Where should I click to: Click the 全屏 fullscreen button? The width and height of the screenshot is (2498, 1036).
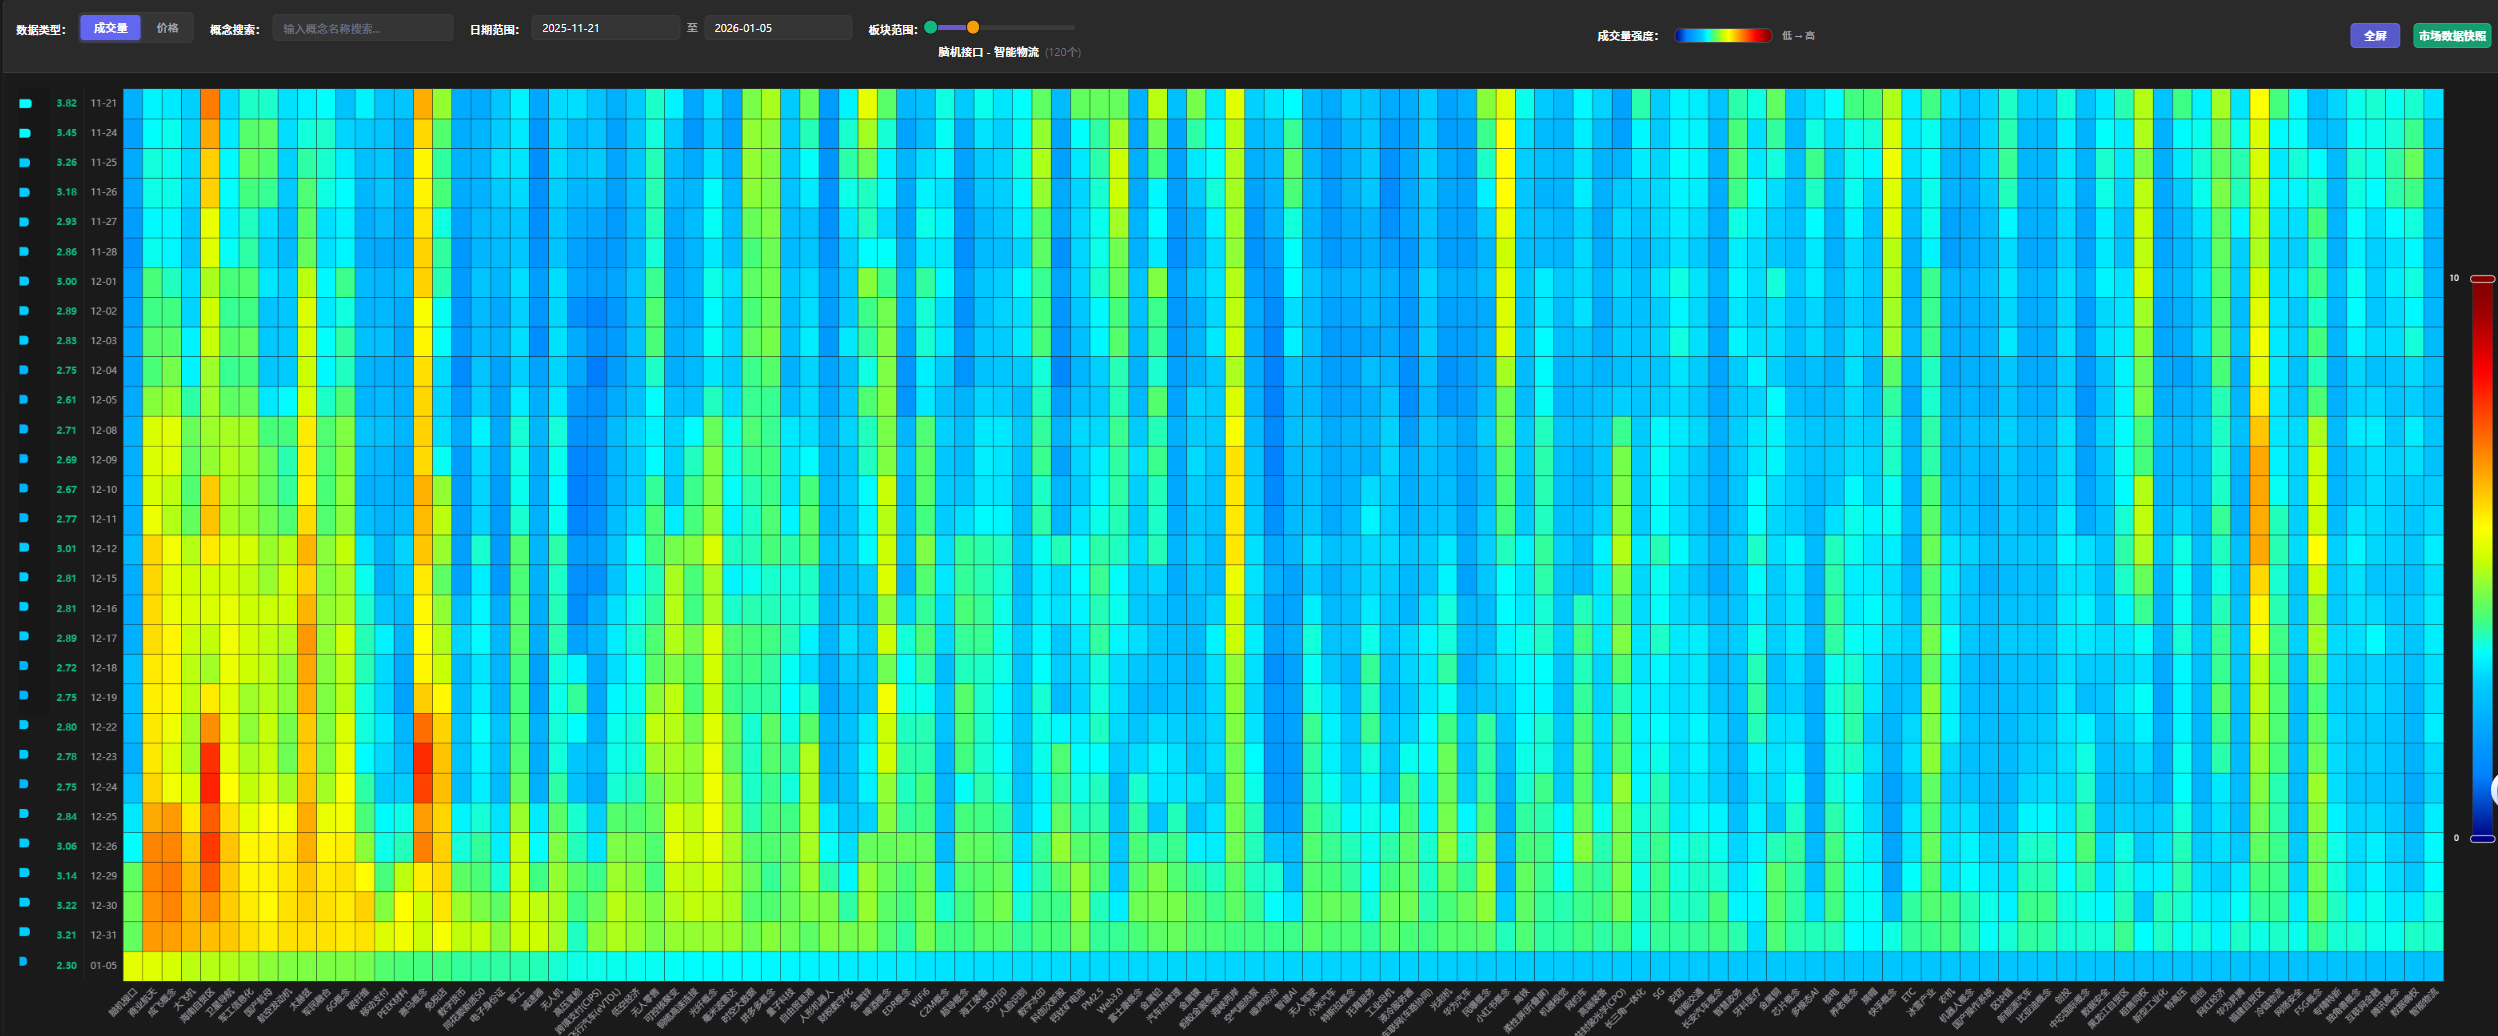[x=2374, y=36]
